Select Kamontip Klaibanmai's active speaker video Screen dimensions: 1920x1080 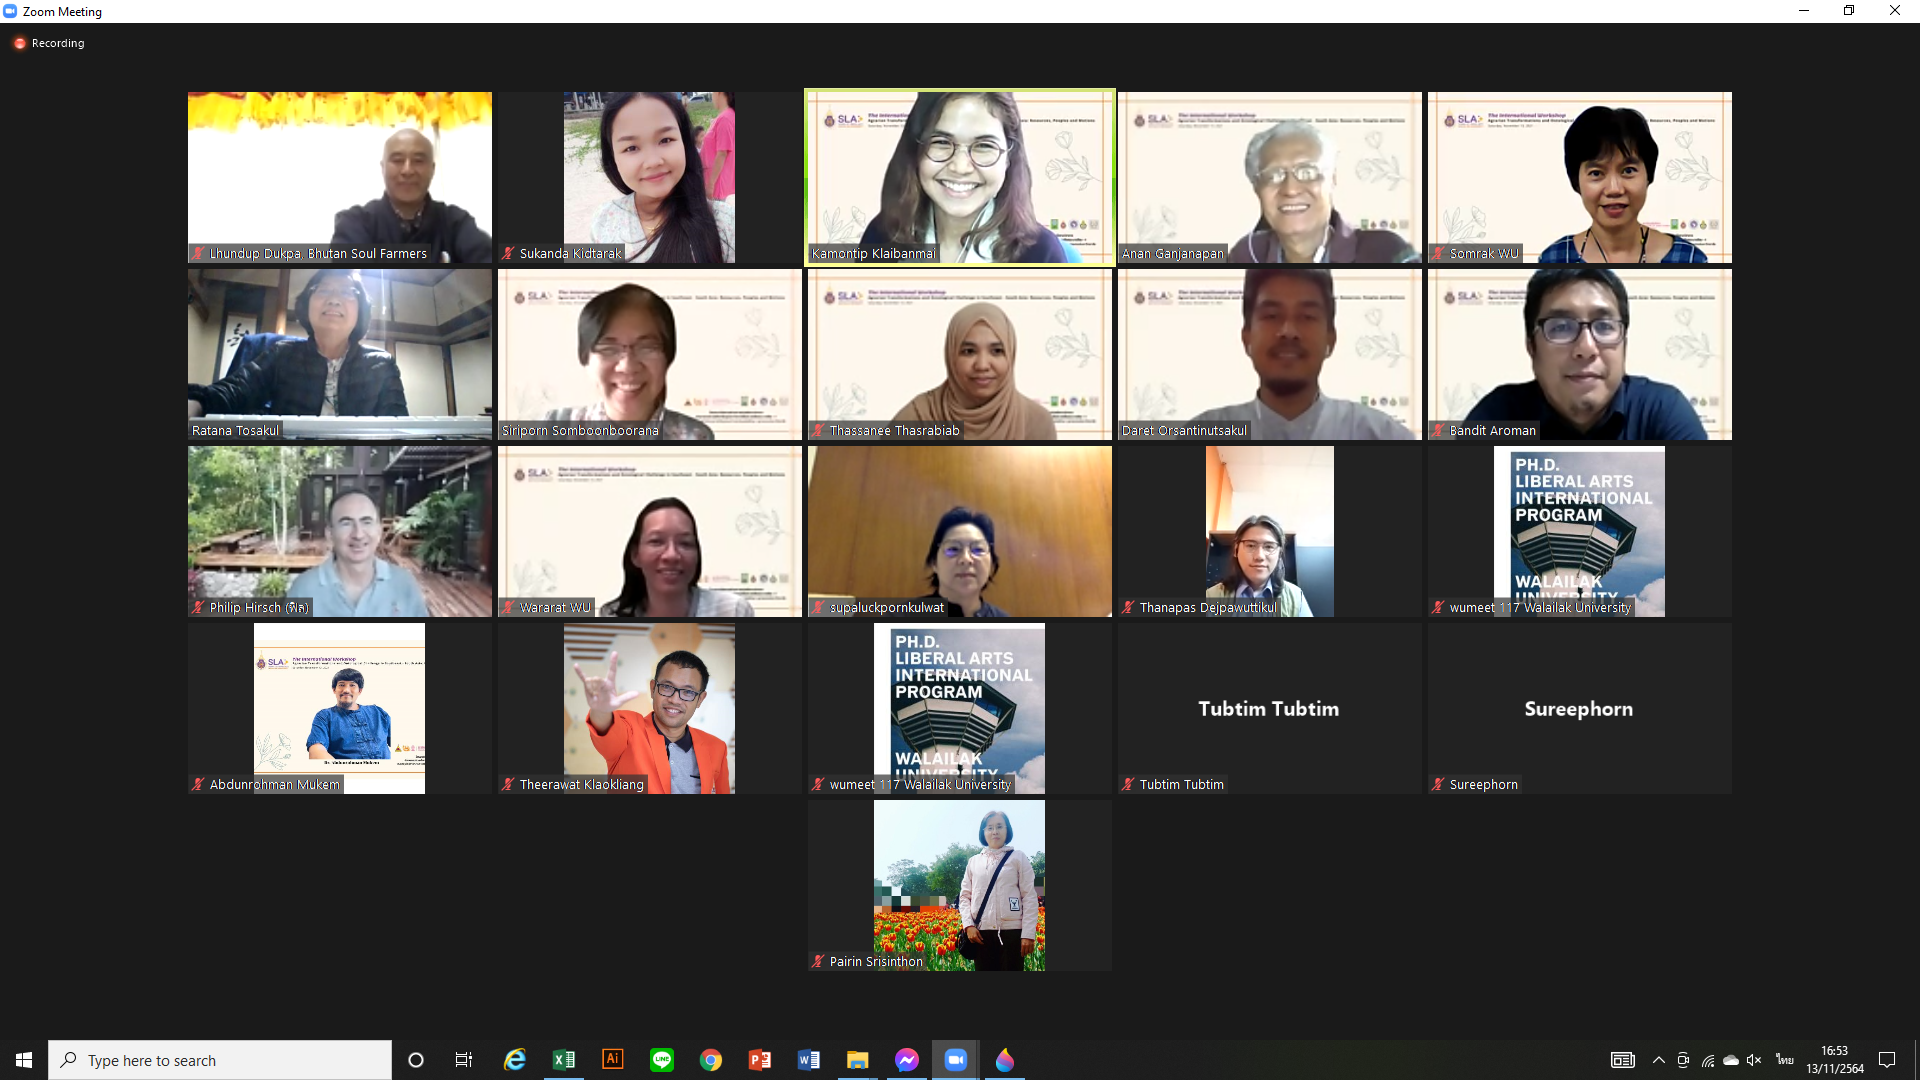click(x=959, y=177)
